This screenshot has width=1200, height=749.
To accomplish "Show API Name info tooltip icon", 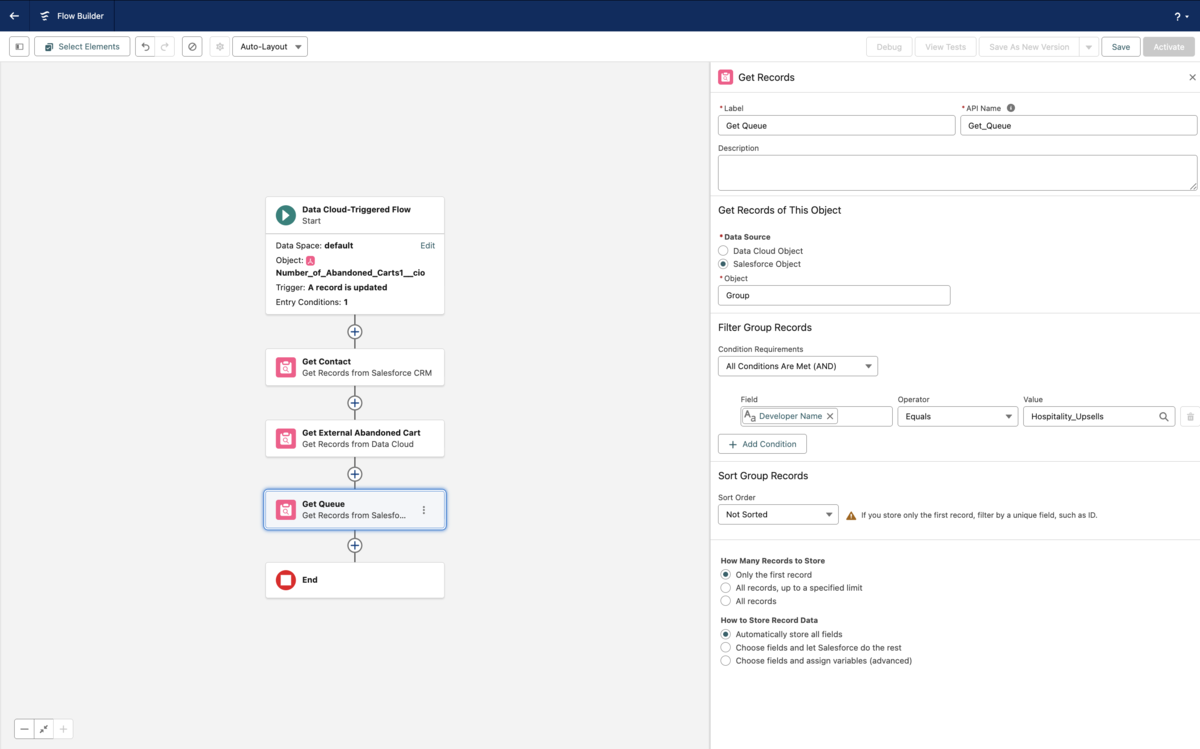I will (1011, 108).
